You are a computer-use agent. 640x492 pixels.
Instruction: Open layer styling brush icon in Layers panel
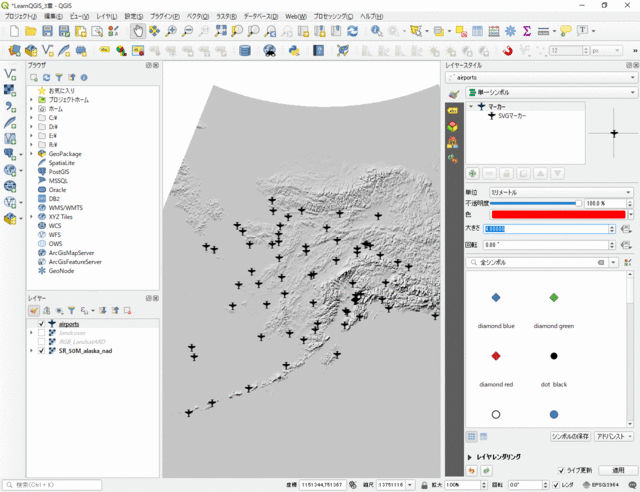(34, 311)
